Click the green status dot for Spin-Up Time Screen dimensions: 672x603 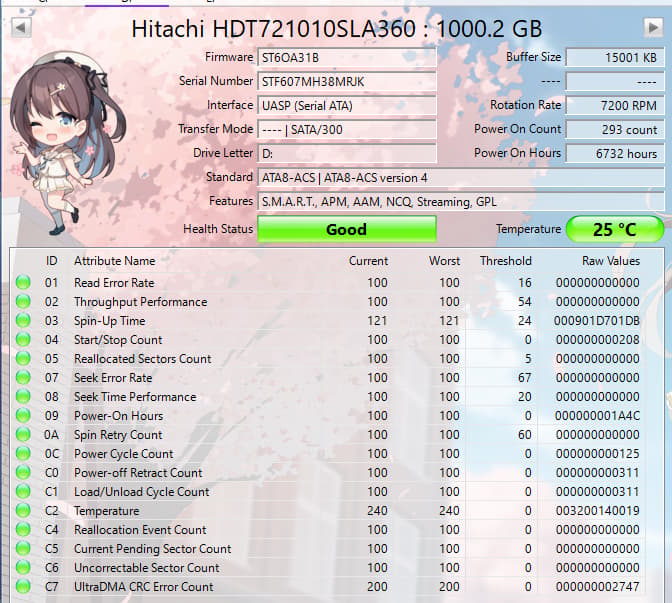point(23,321)
